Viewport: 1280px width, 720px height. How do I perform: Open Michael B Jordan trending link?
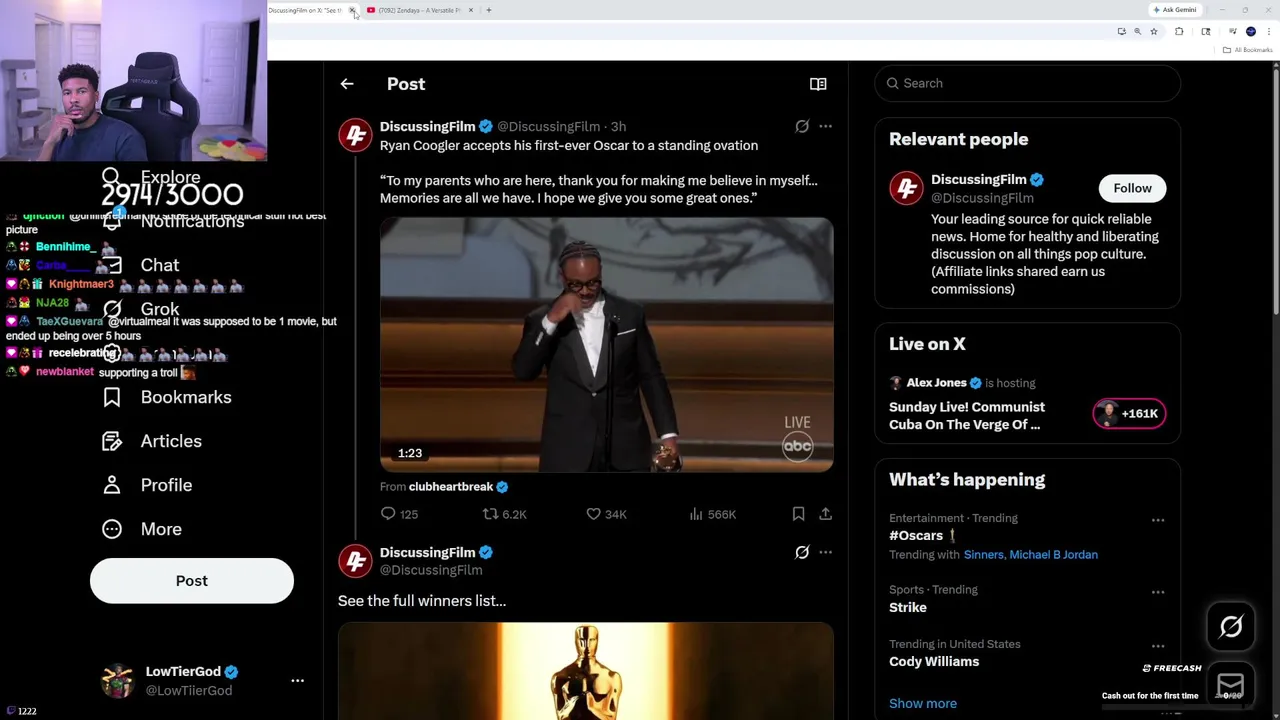click(1053, 555)
